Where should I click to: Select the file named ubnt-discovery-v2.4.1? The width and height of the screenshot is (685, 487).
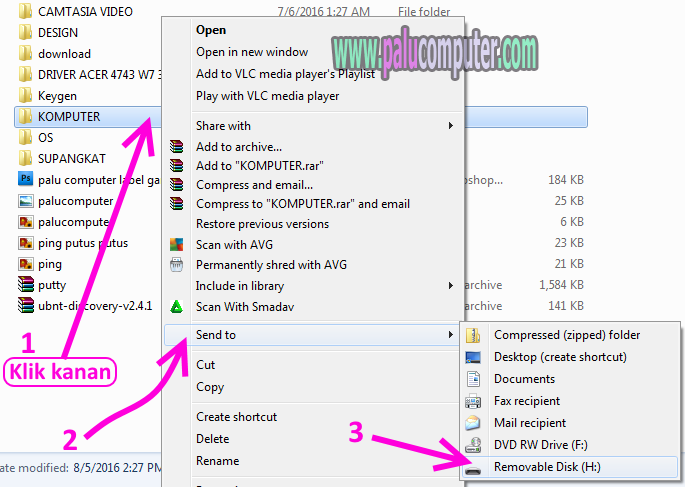coord(95,306)
